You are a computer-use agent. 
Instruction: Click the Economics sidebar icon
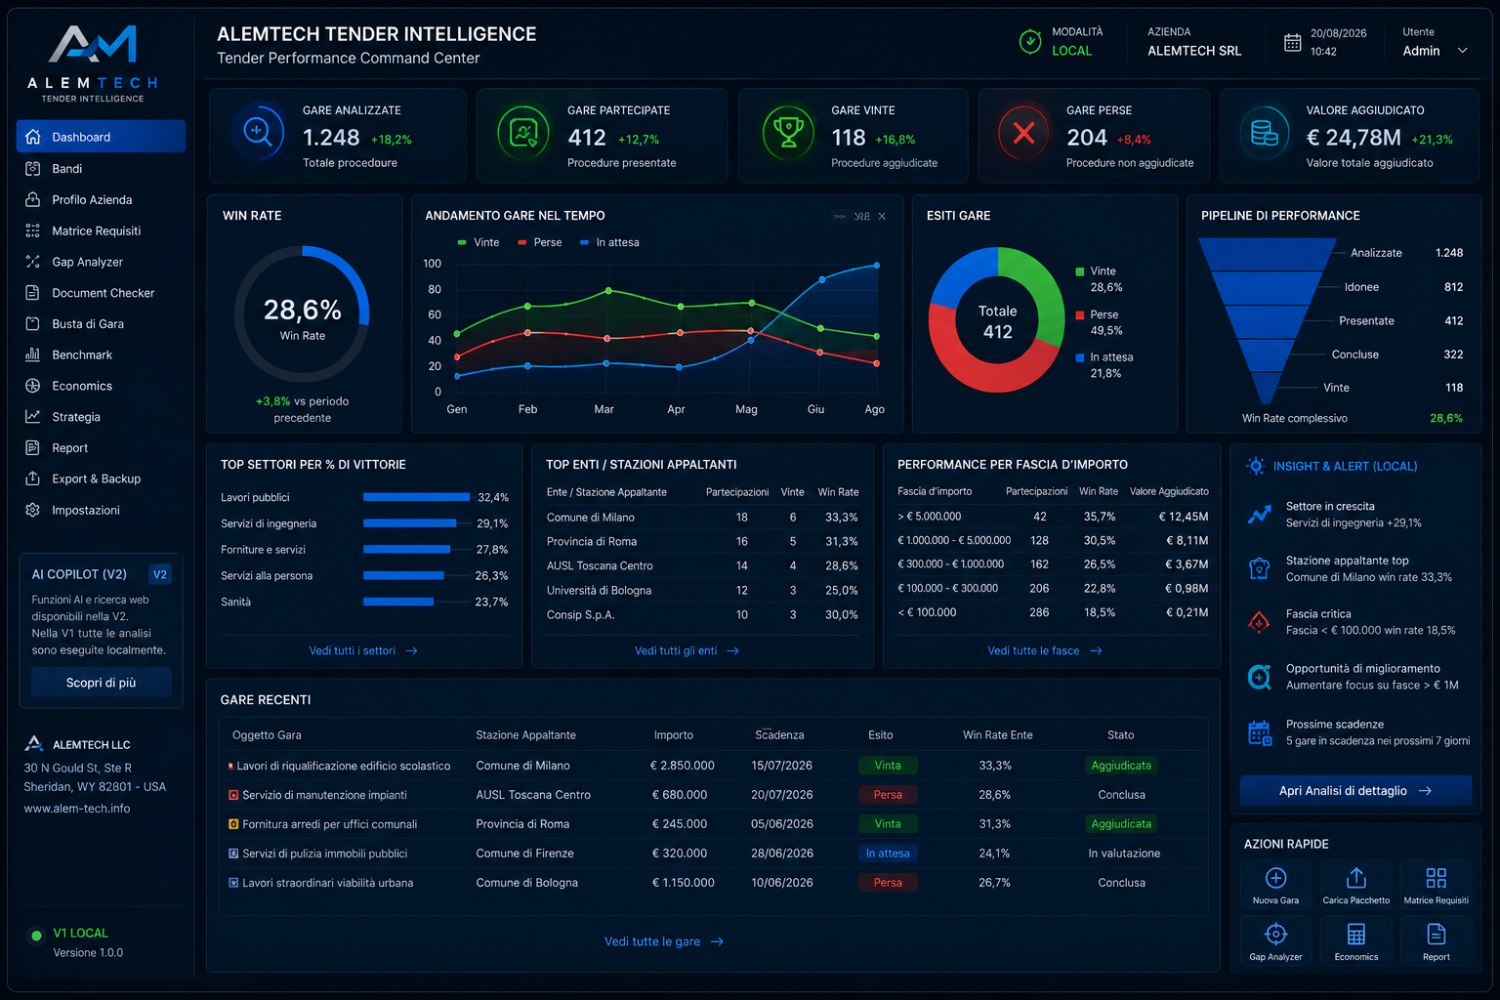pos(33,385)
